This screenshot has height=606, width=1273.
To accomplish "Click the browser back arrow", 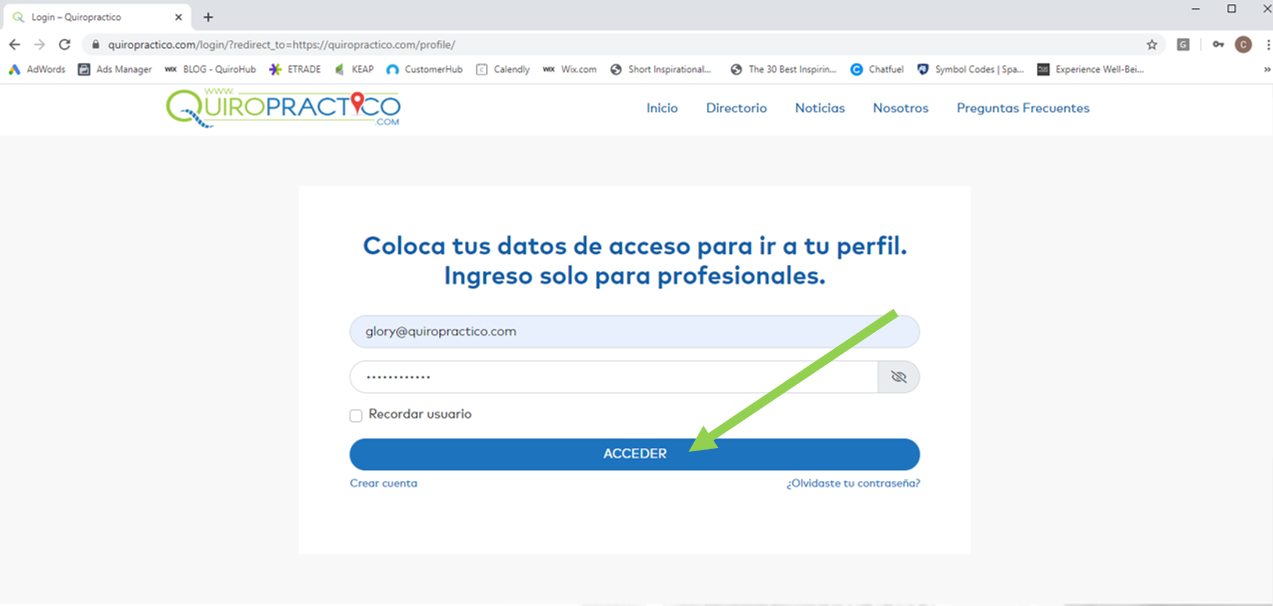I will (14, 45).
